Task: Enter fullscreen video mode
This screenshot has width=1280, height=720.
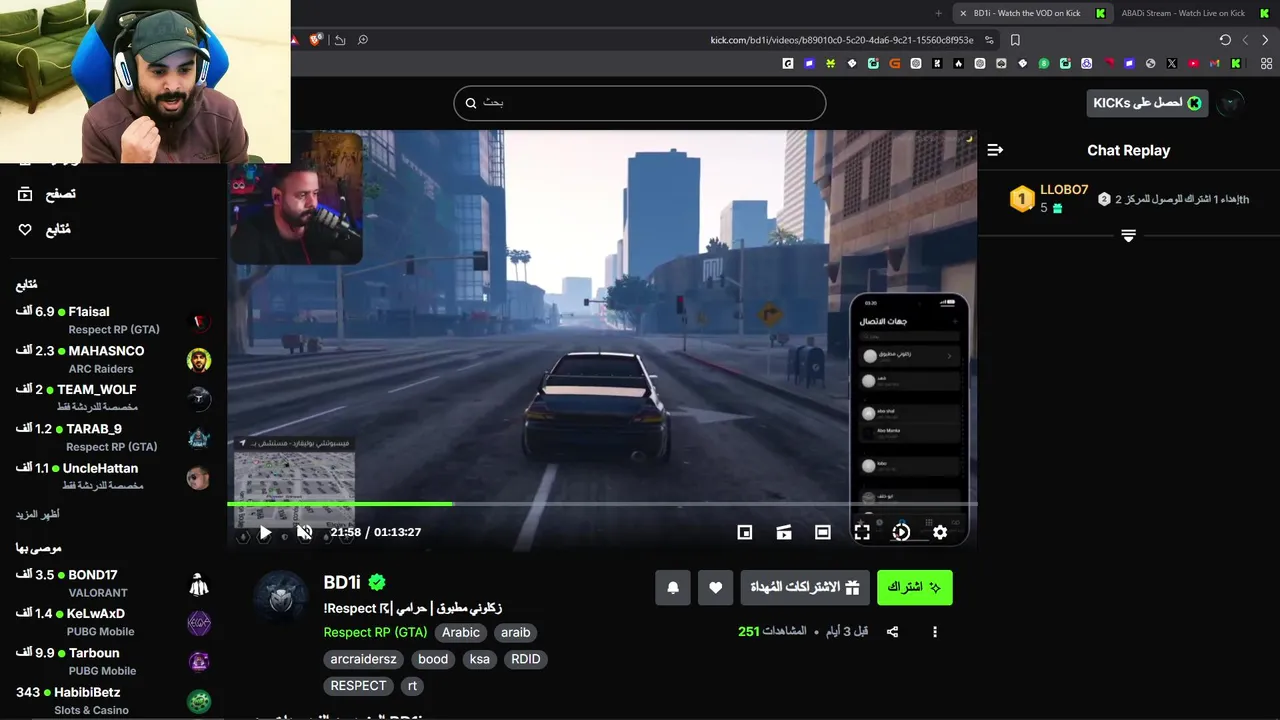Action: click(862, 533)
